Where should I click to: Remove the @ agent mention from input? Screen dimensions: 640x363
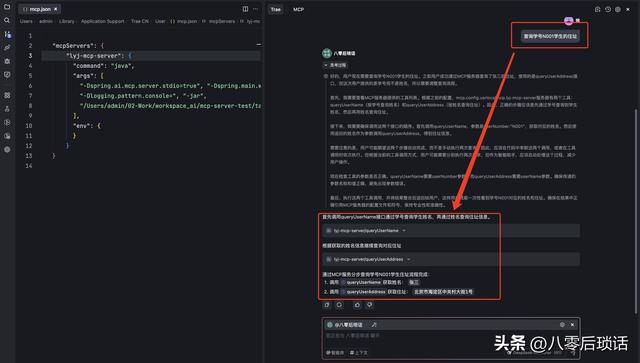pyautogui.click(x=573, y=324)
